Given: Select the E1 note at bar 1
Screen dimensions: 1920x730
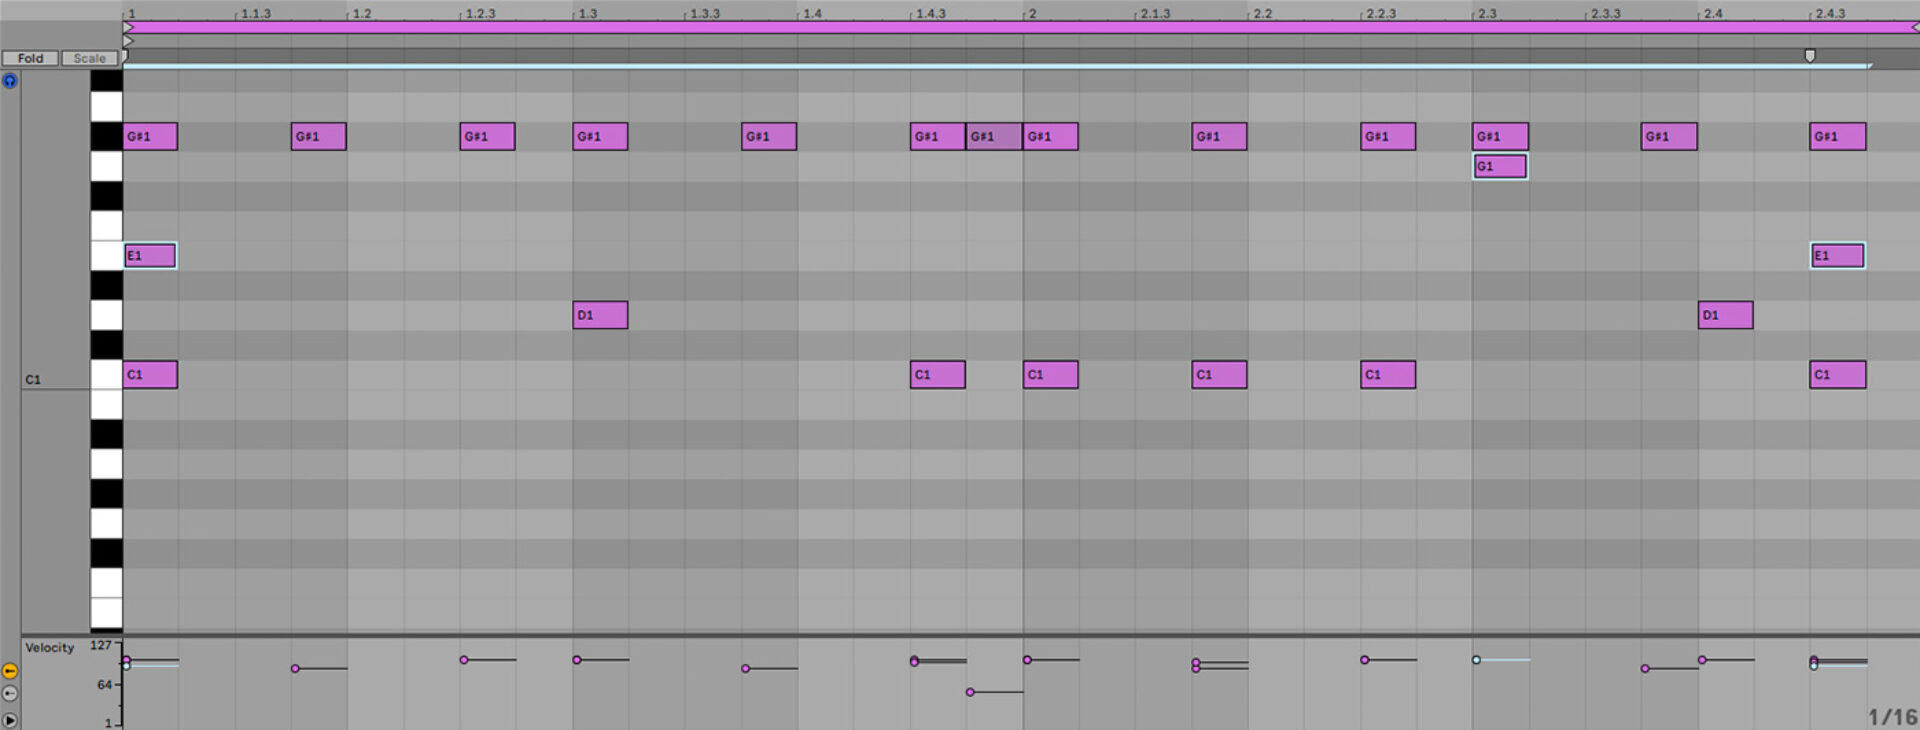Looking at the screenshot, I should click(x=150, y=256).
